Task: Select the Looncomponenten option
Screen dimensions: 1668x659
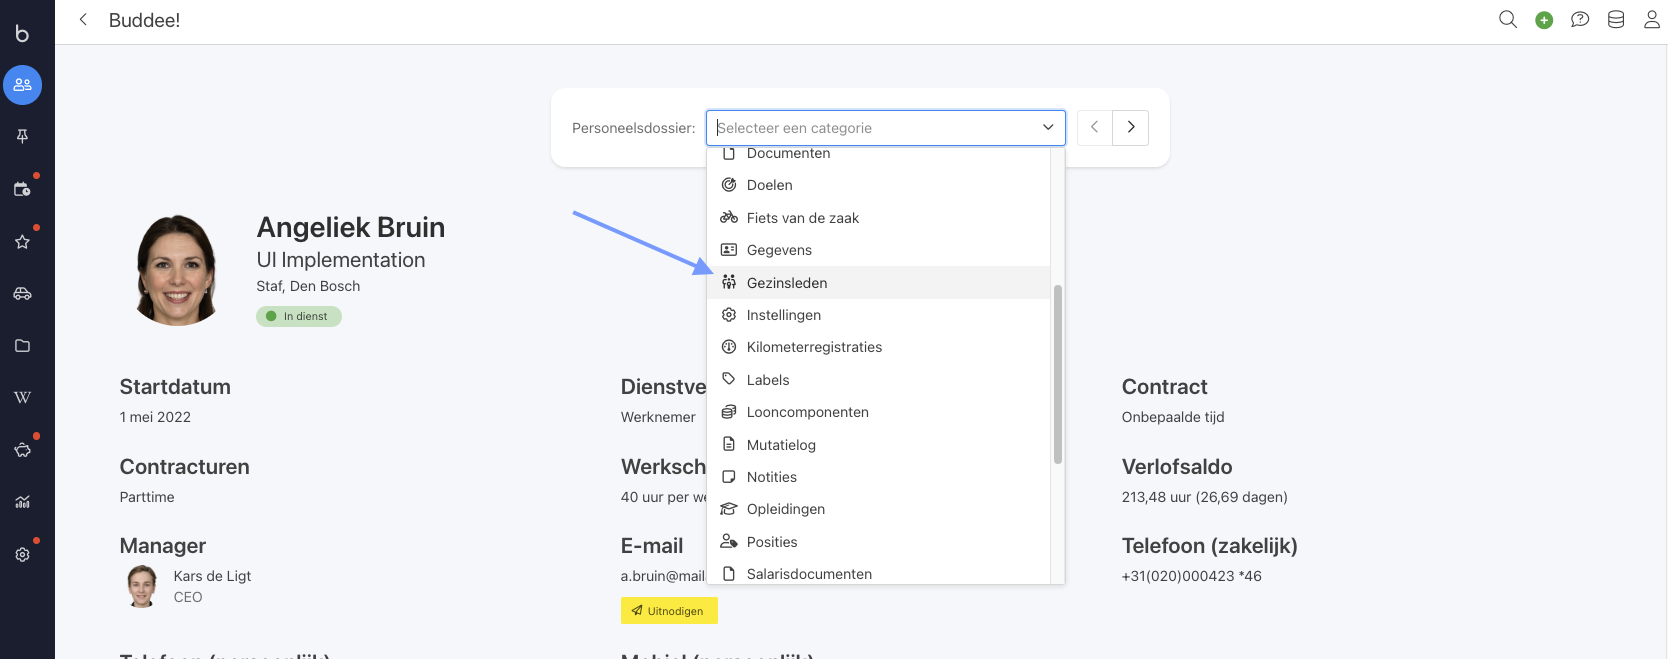Action: point(807,412)
